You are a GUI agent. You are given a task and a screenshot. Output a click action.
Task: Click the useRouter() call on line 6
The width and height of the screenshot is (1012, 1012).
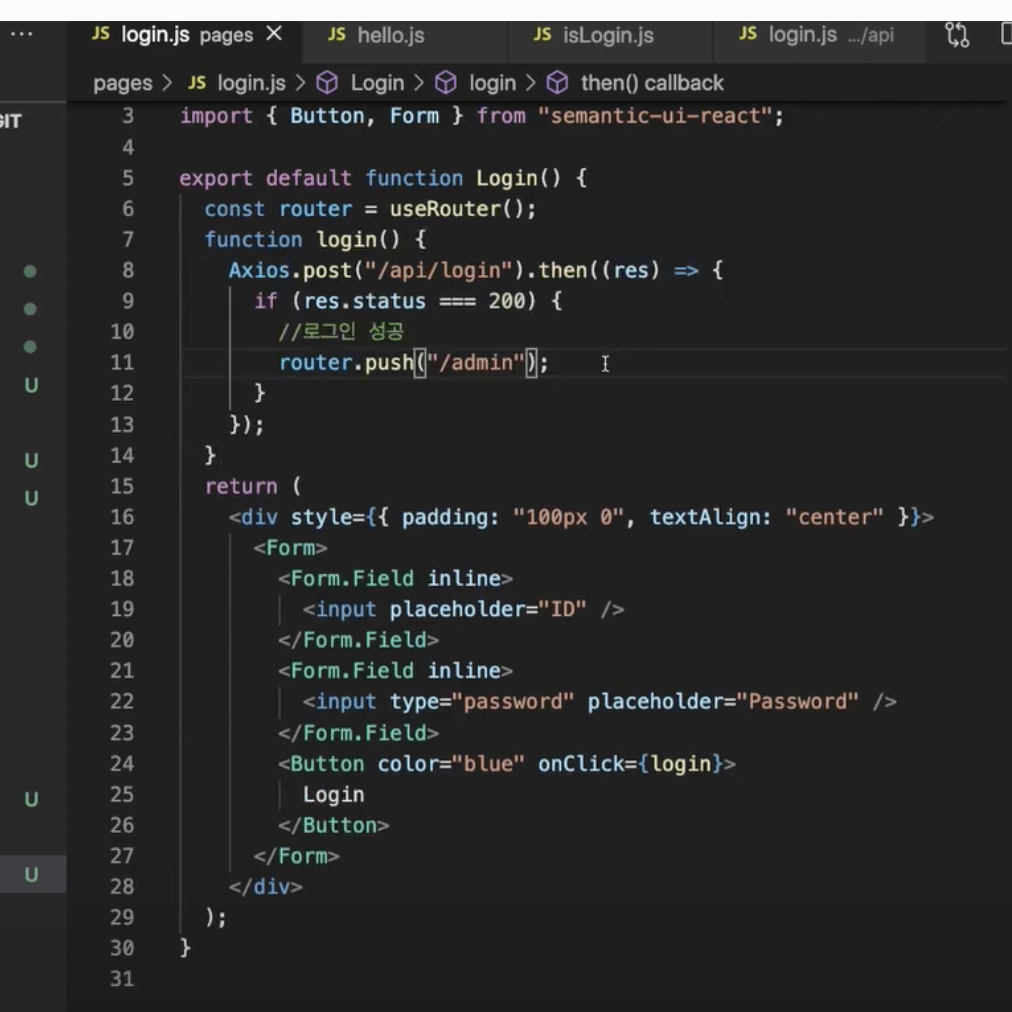(456, 209)
